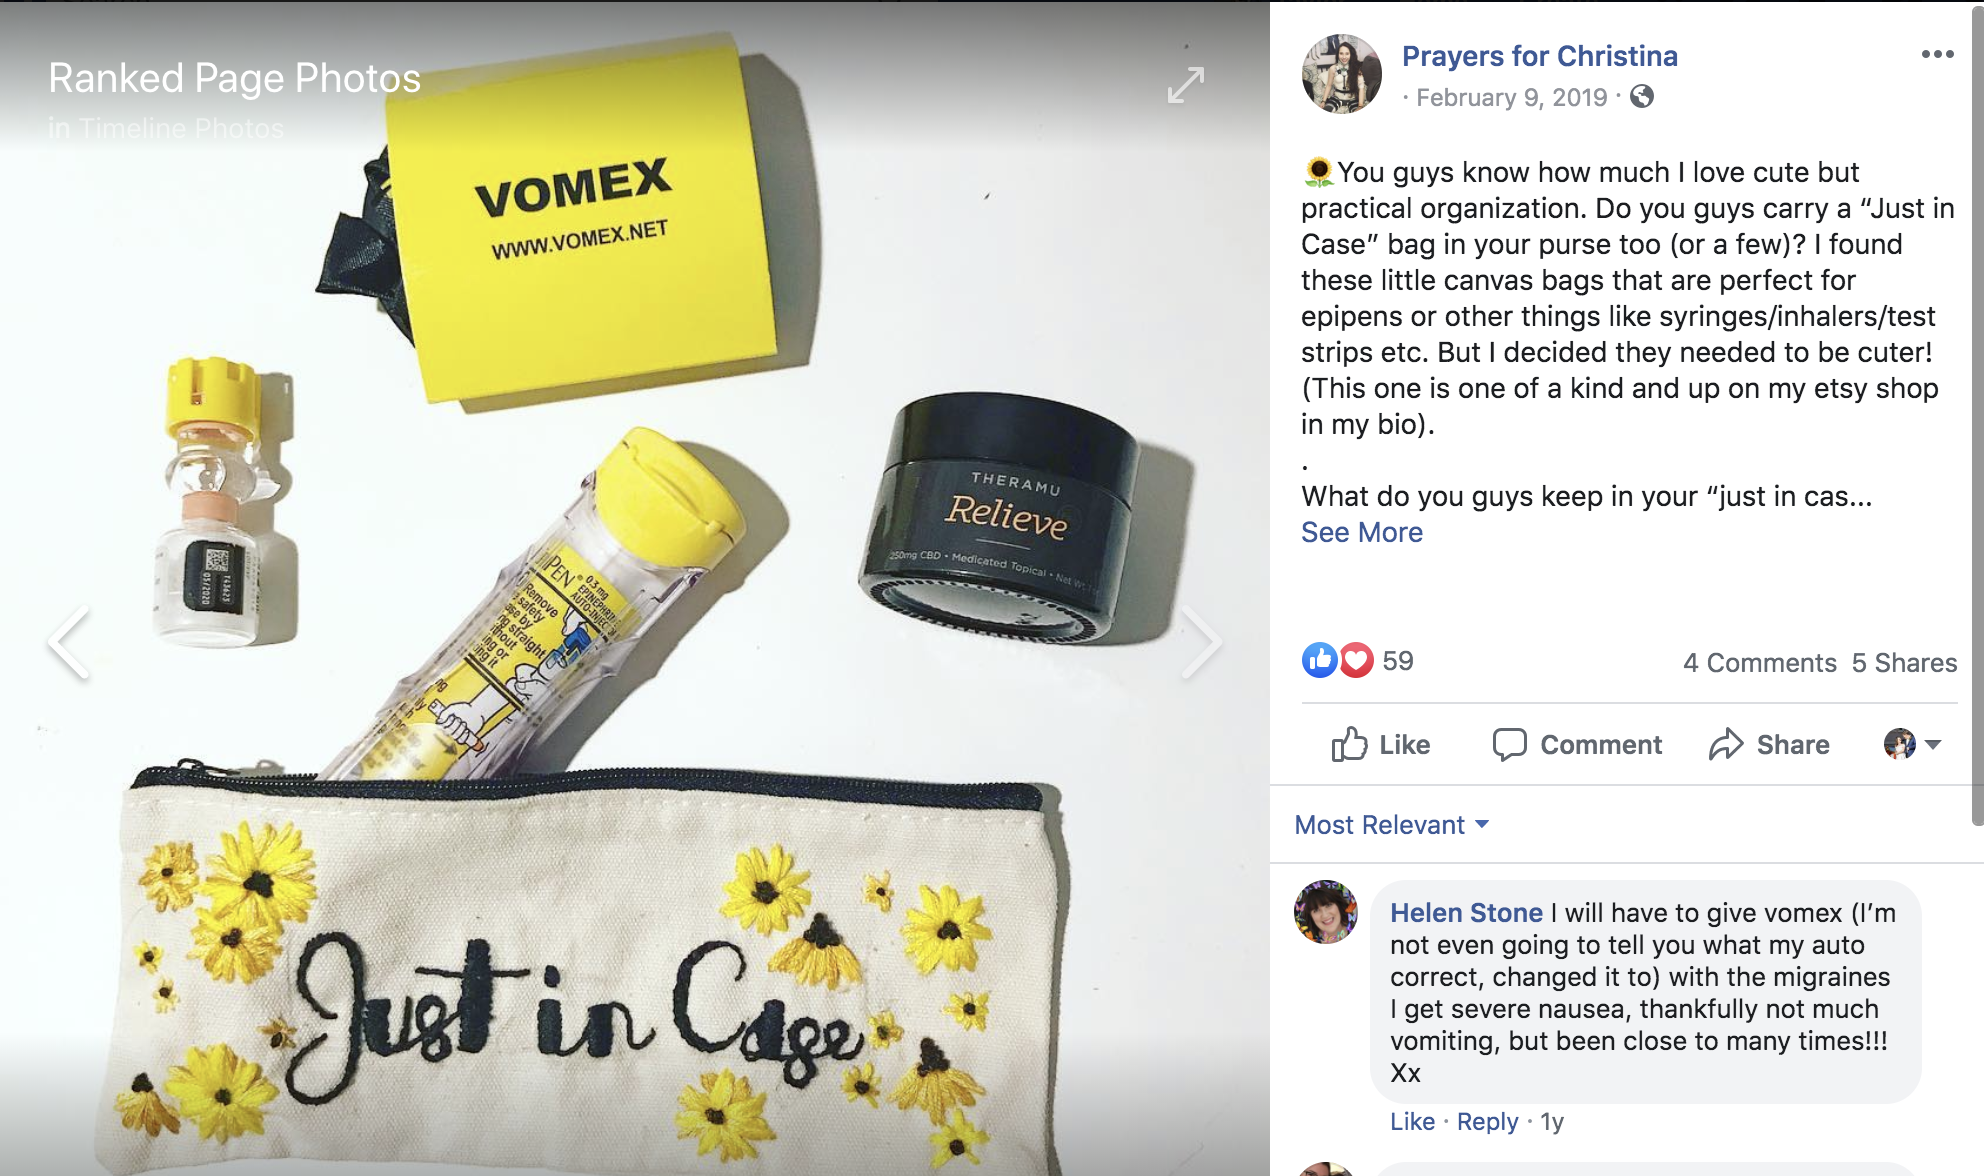The width and height of the screenshot is (1984, 1176).
Task: Reply to Helen Stone's comment
Action: (x=1487, y=1122)
